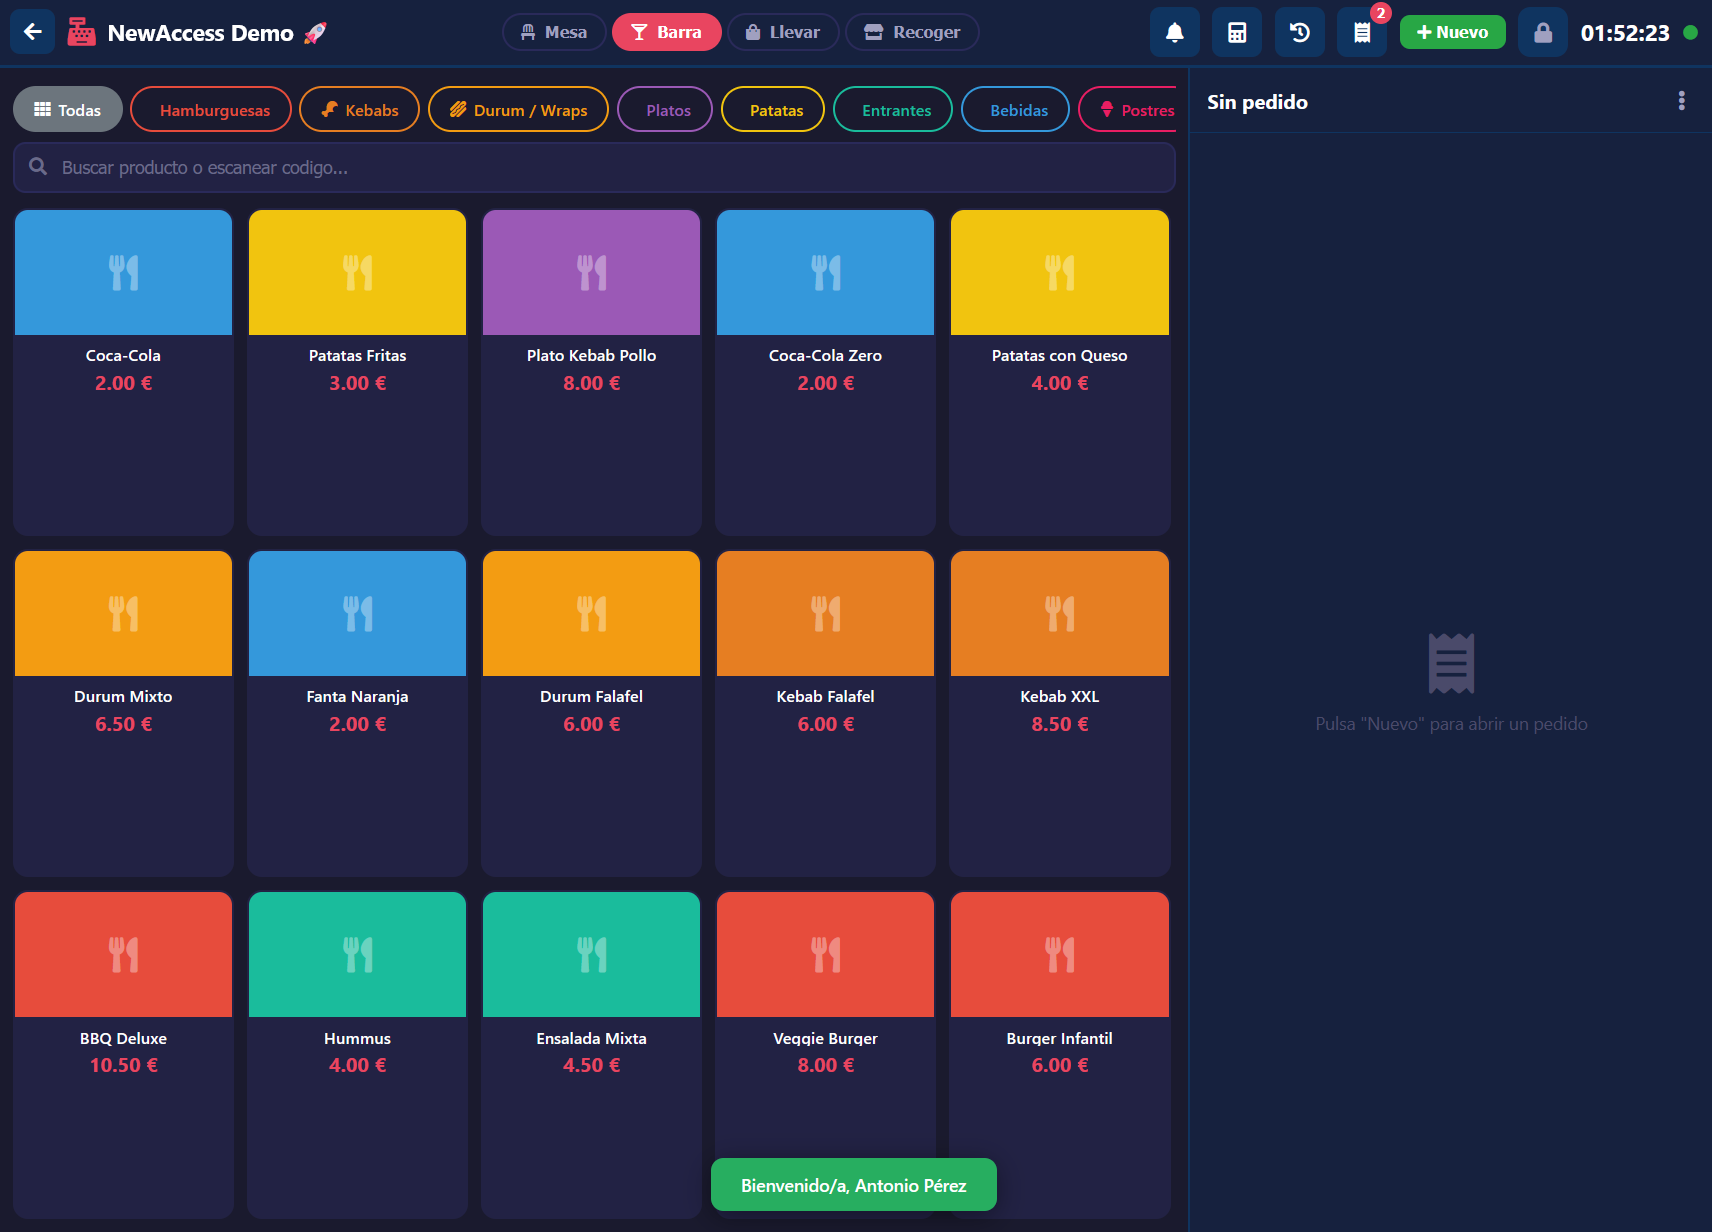Viewport: 1712px width, 1232px height.
Task: Filter by Bebidas category
Action: pyautogui.click(x=1015, y=109)
